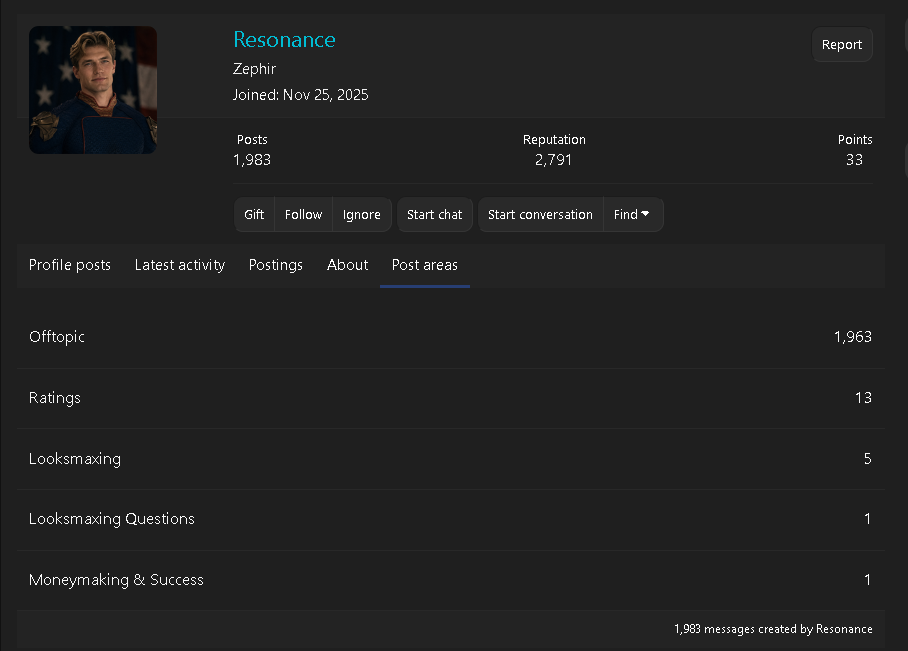
Task: Click the Looksmaxing count 5
Action: point(867,459)
